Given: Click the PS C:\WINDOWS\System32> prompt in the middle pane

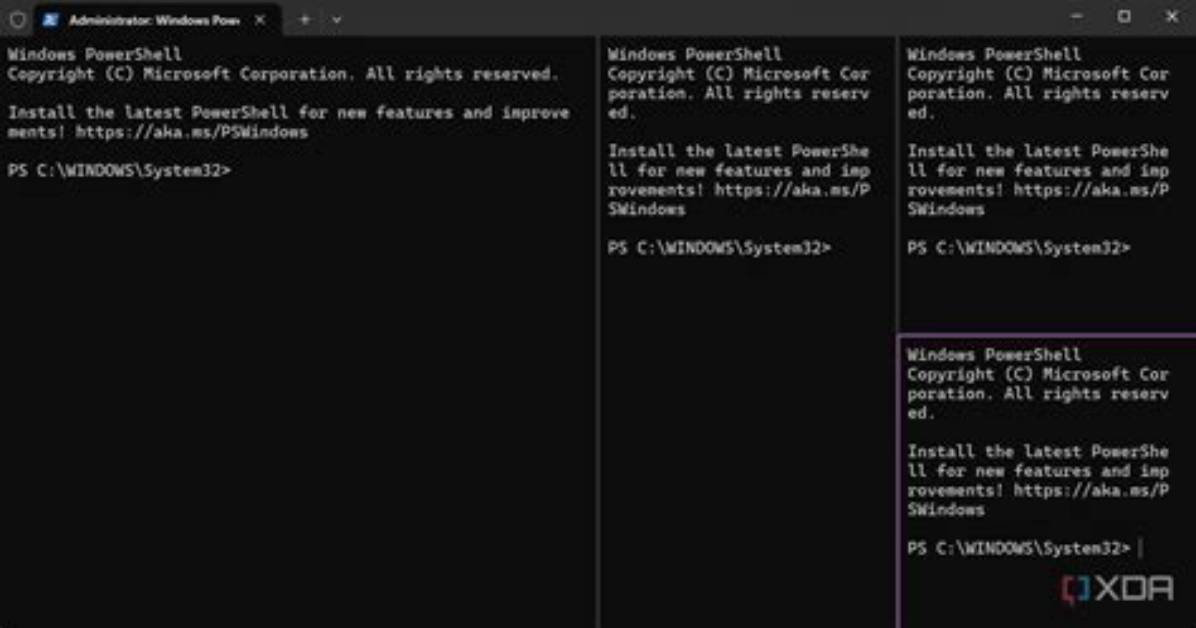Looking at the screenshot, I should tap(719, 248).
